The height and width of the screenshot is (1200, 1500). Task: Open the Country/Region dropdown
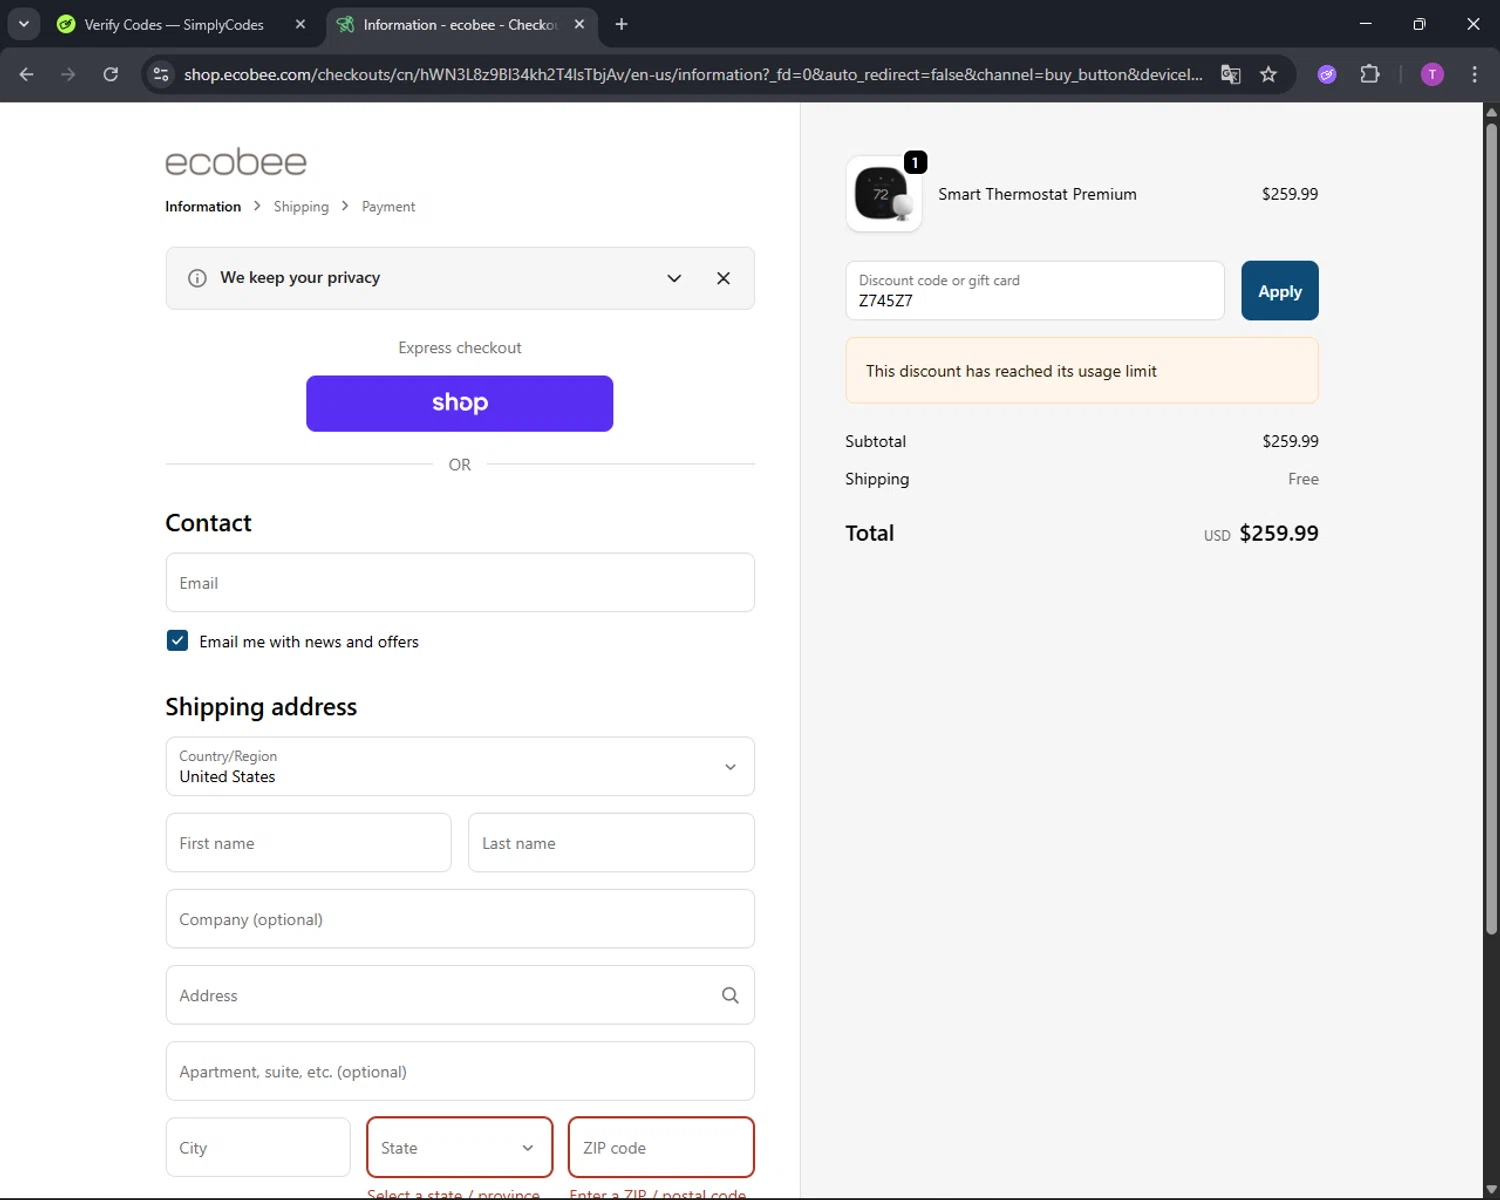[x=460, y=766]
